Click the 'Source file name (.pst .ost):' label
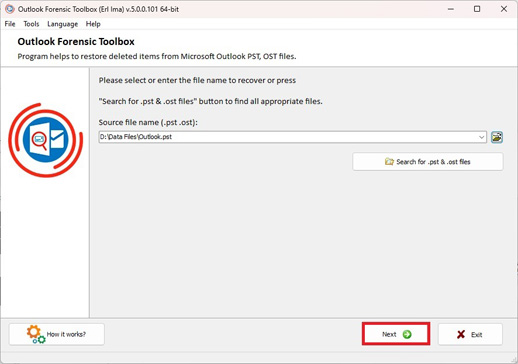The height and width of the screenshot is (364, 518). point(148,122)
